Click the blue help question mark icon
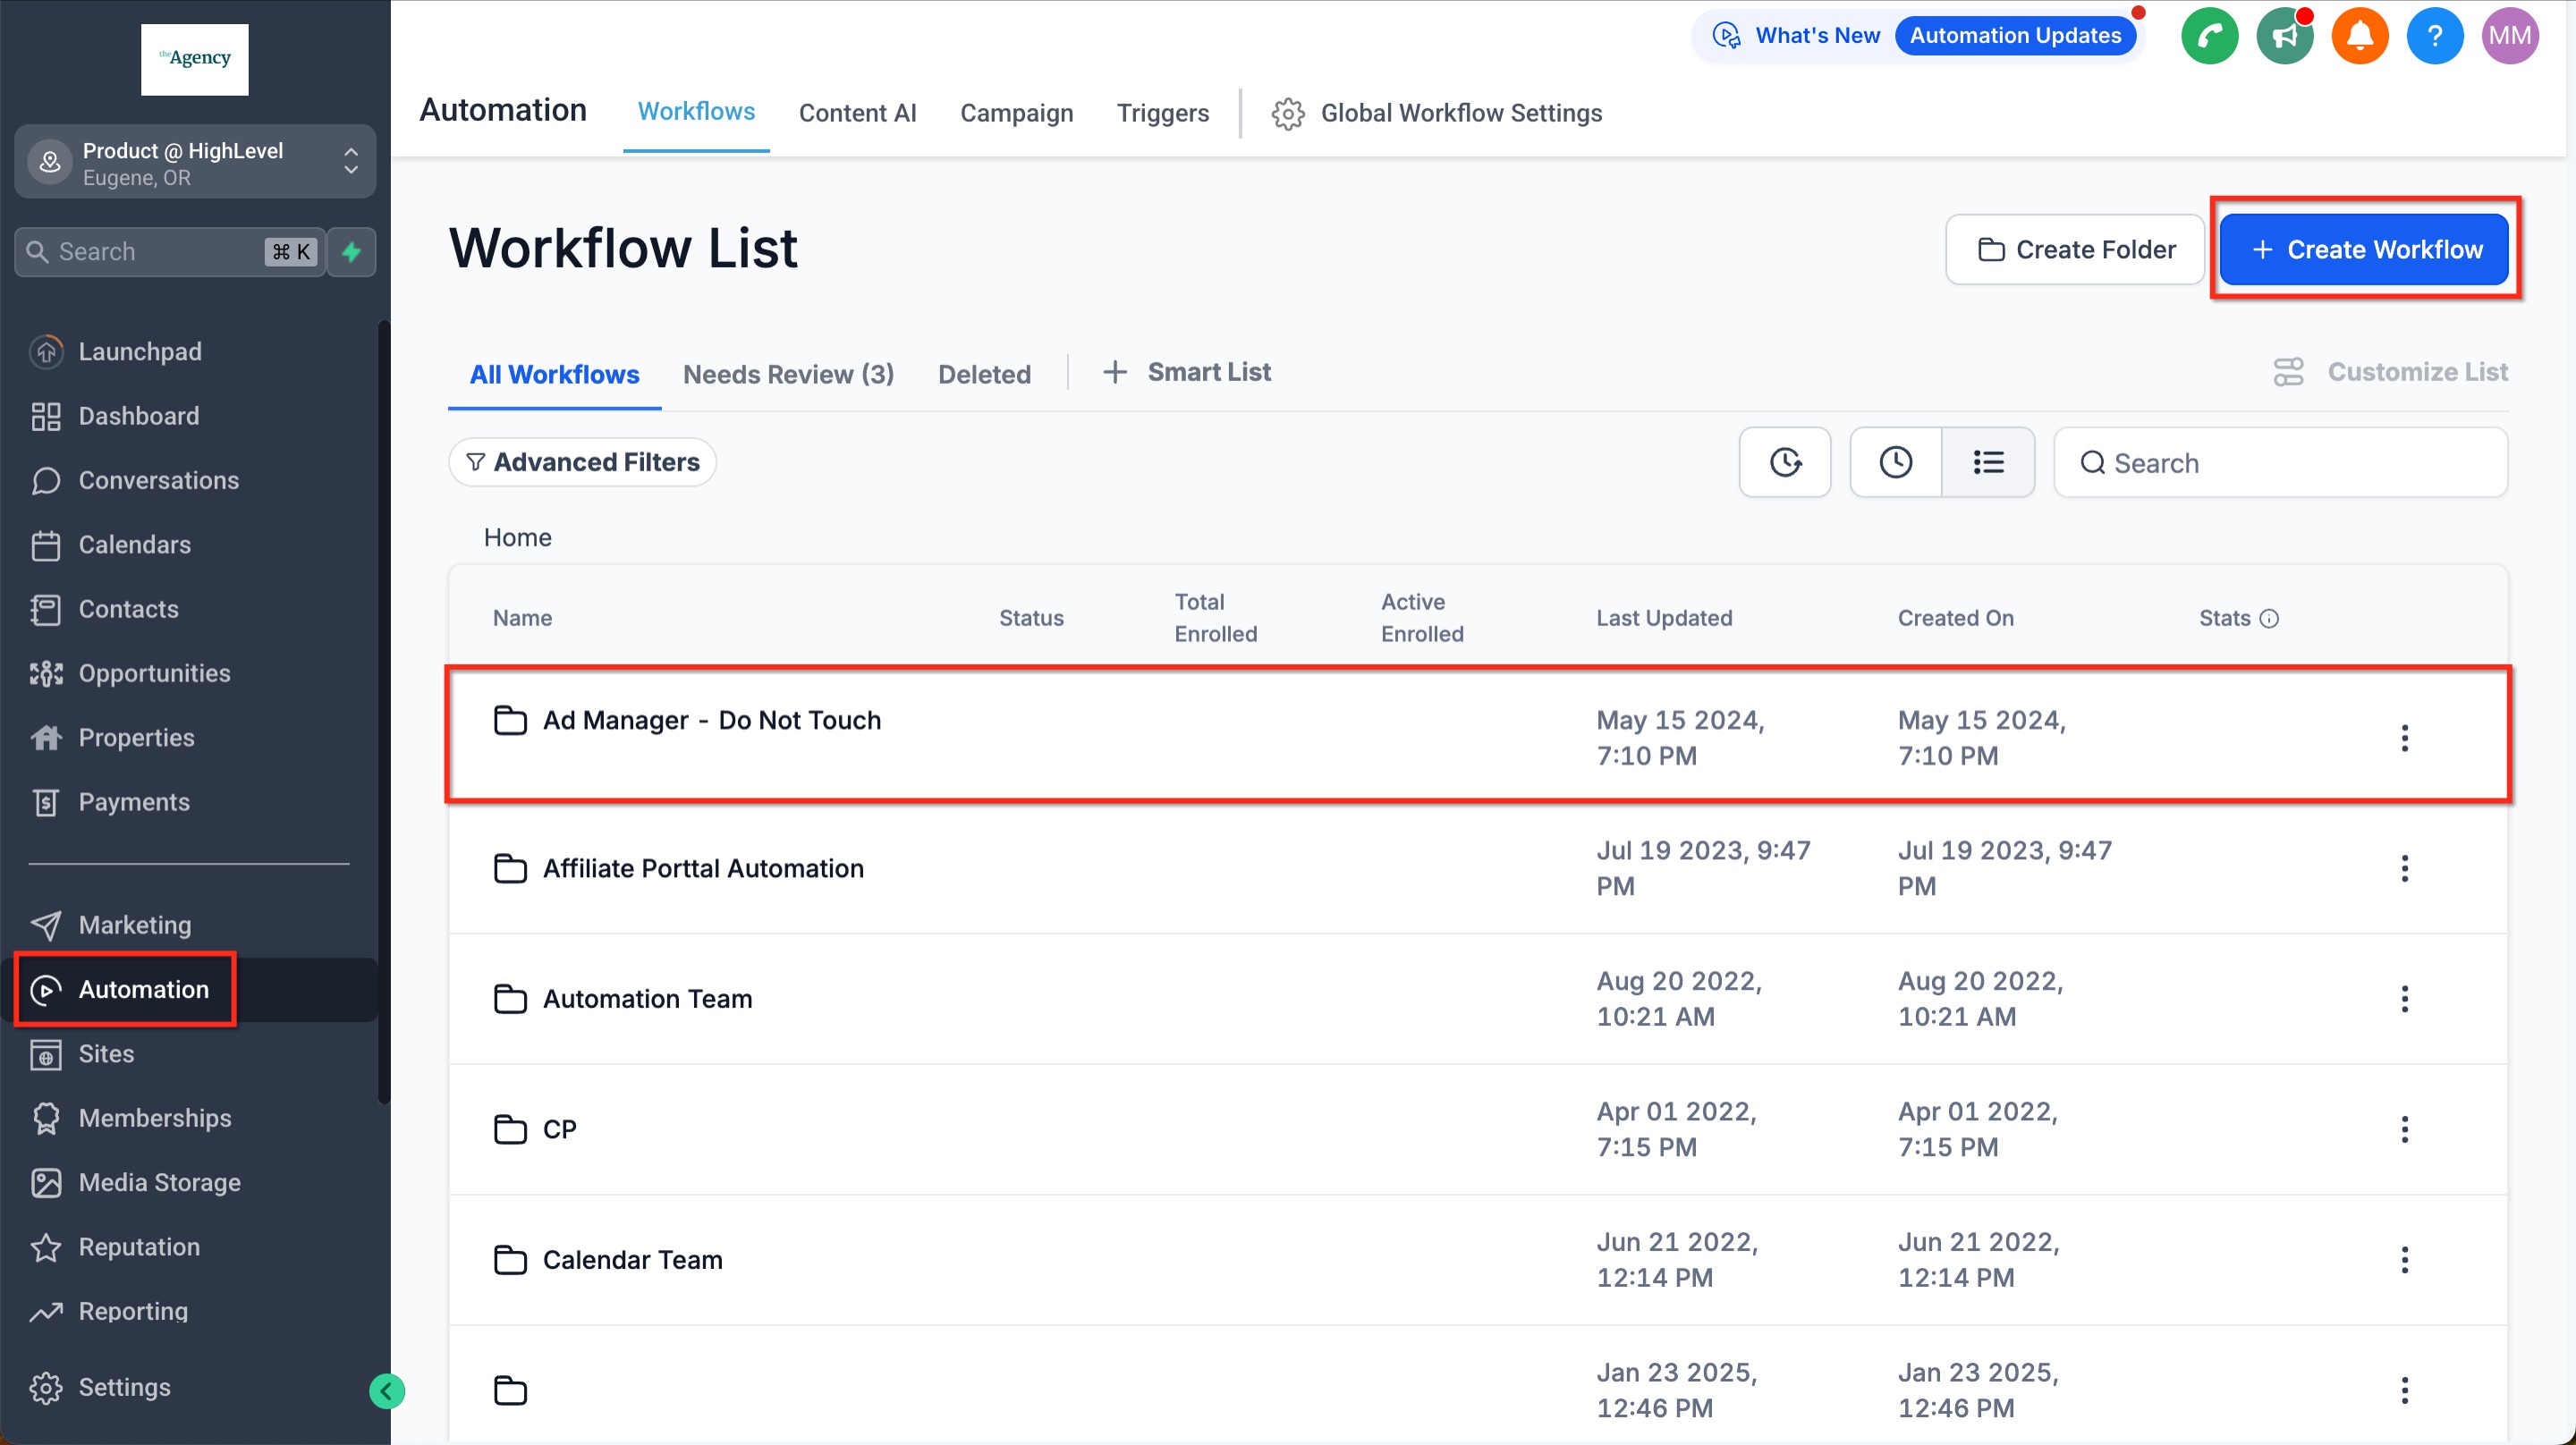 point(2434,36)
